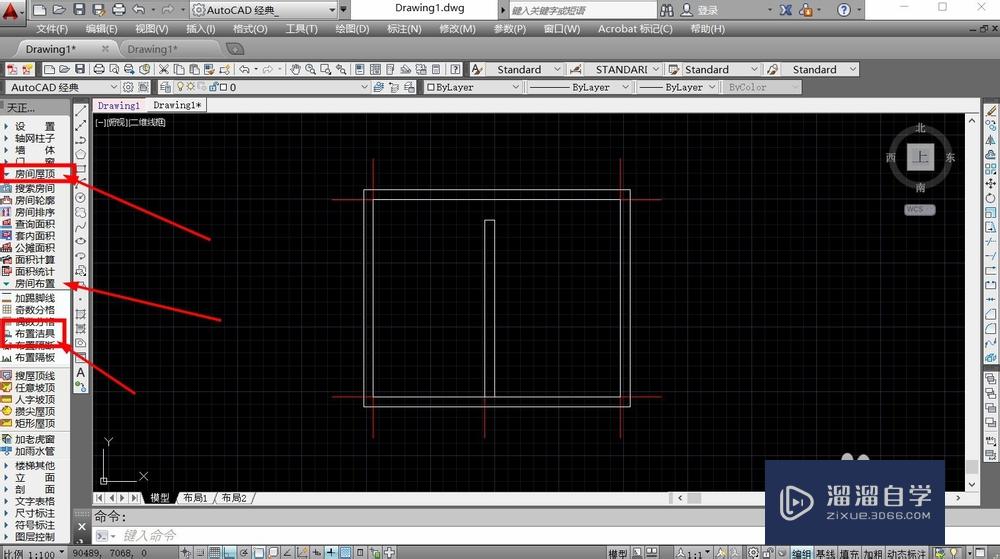Image resolution: width=1000 pixels, height=559 pixels.
Task: Open the 绘图(D) menu
Action: tap(352, 29)
